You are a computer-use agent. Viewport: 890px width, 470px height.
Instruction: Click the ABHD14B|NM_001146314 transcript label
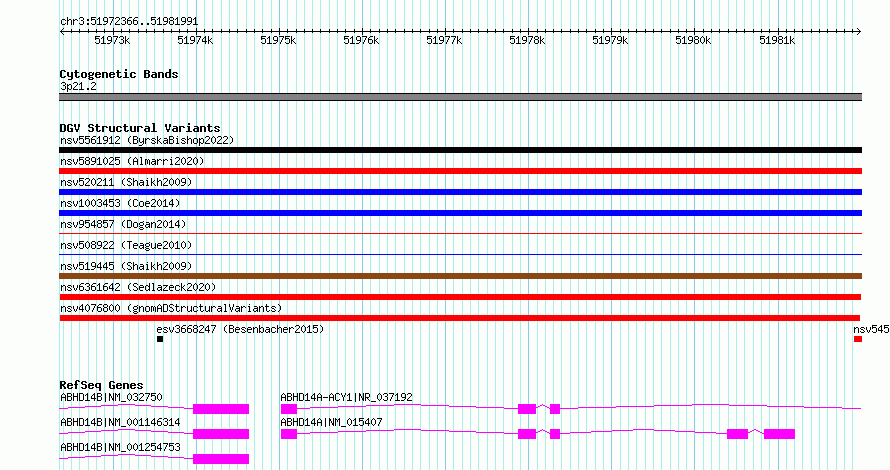tap(120, 422)
